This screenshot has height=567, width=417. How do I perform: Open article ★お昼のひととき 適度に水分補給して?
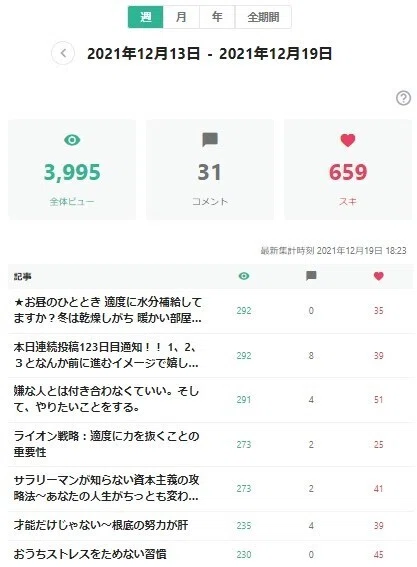[x=107, y=310]
